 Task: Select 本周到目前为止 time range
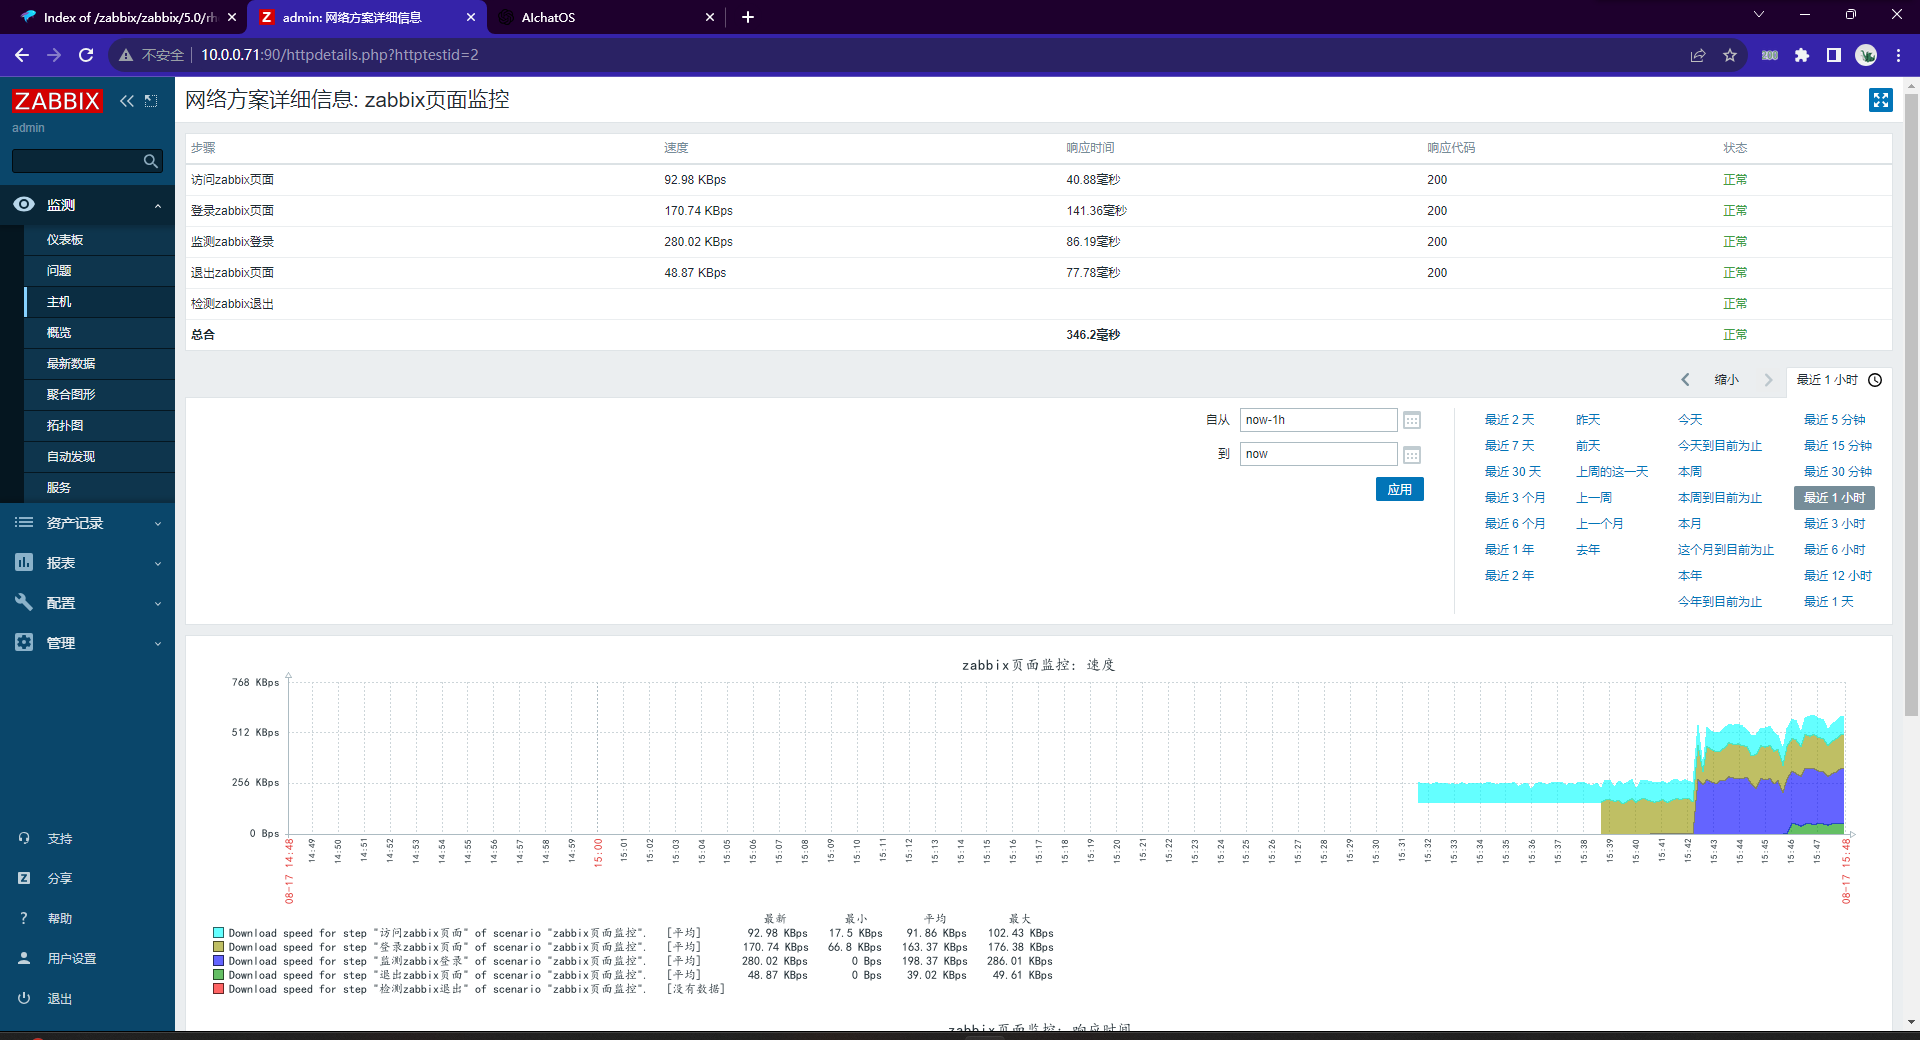(1720, 498)
